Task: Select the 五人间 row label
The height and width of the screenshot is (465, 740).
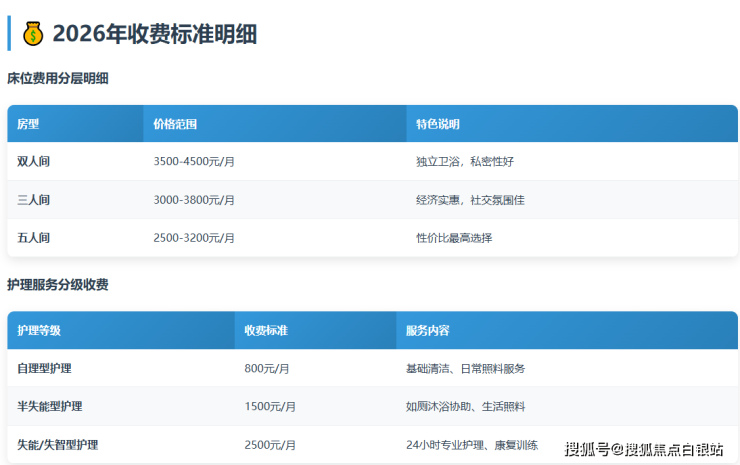Action: coord(34,238)
